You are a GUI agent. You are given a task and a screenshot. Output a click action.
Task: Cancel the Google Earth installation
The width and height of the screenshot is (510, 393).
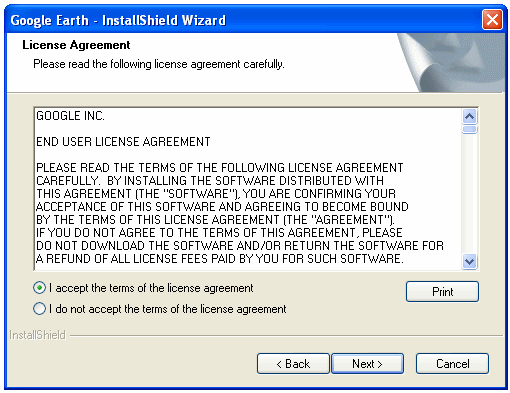452,364
